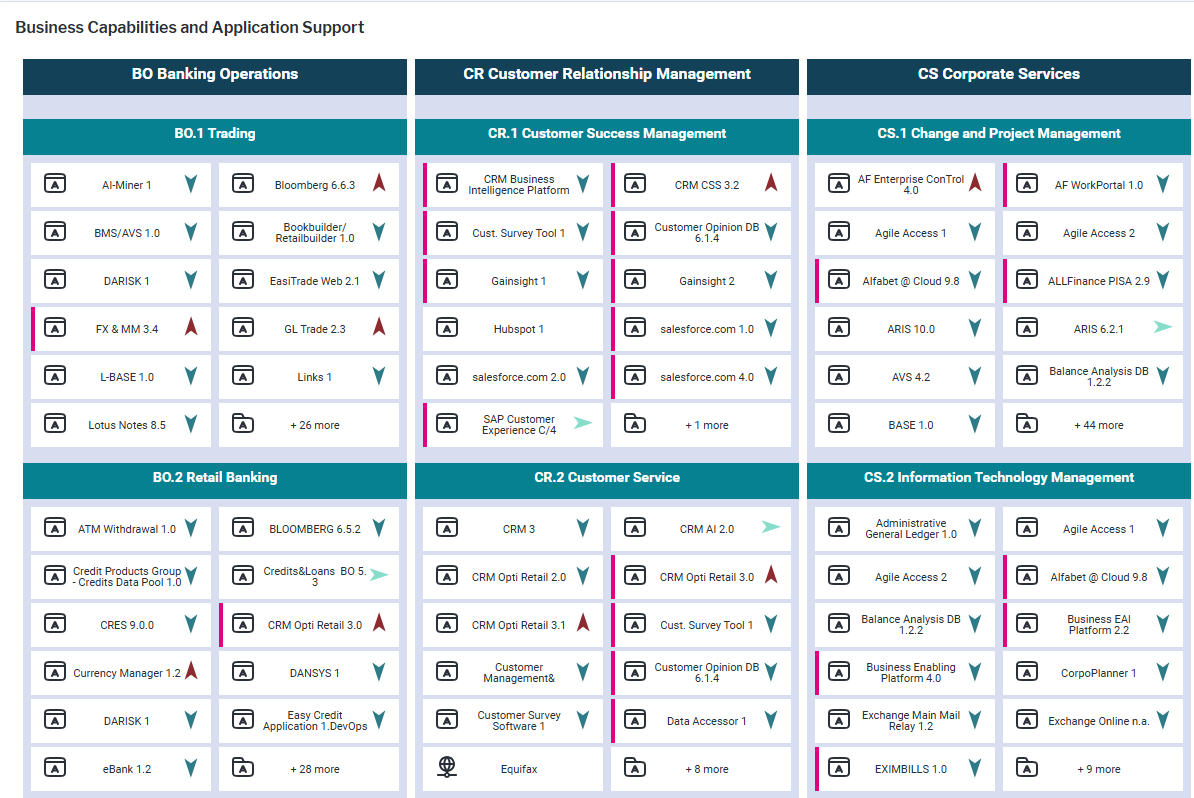Expand + 26 more applications under Trading

(x=314, y=425)
